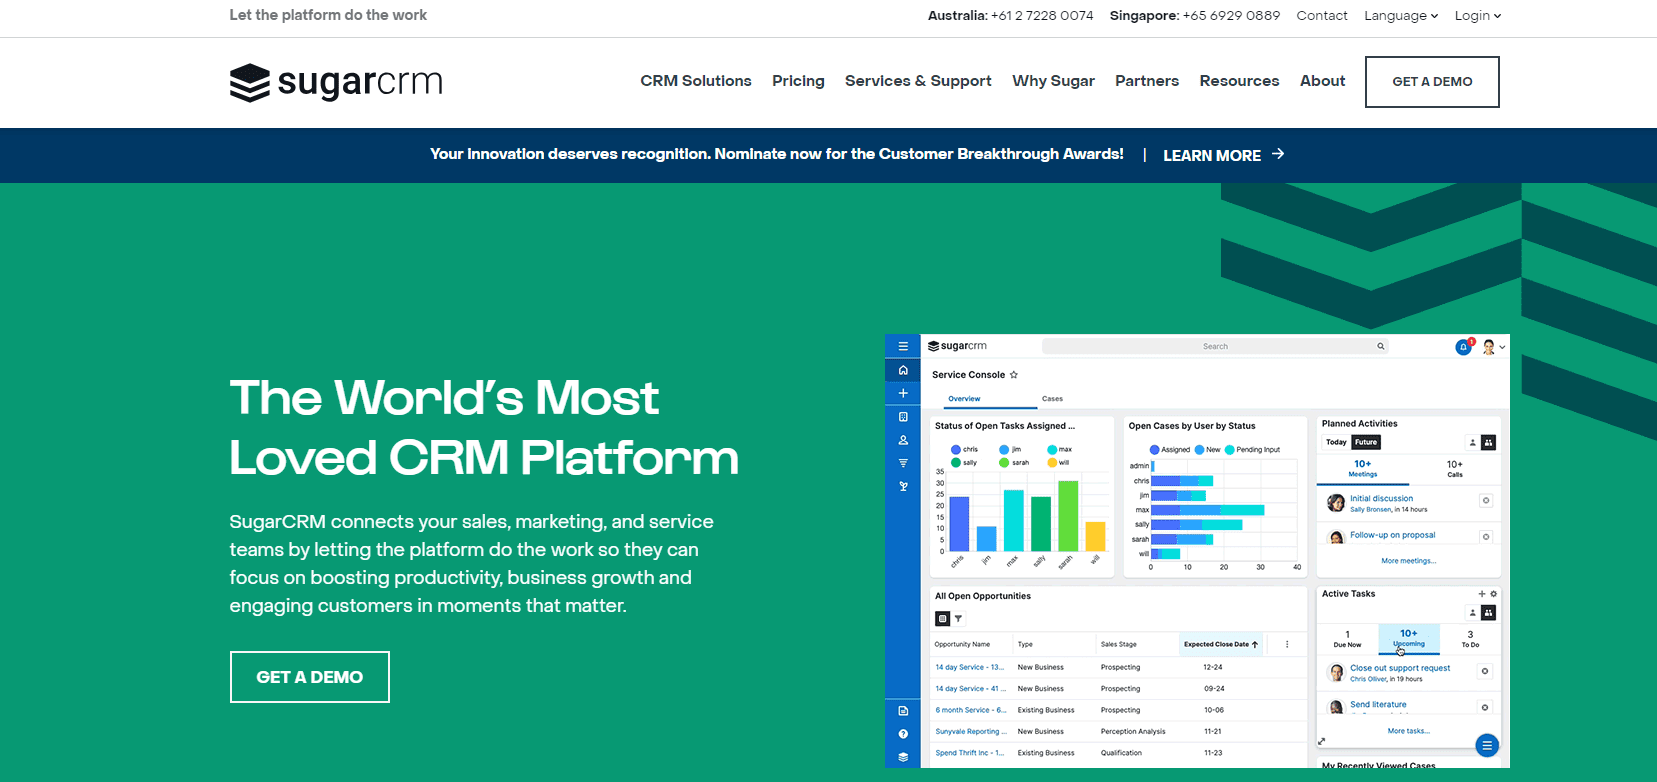Screen dimensions: 1657x782
Task: Click the dashboard Search field
Action: coord(1214,347)
